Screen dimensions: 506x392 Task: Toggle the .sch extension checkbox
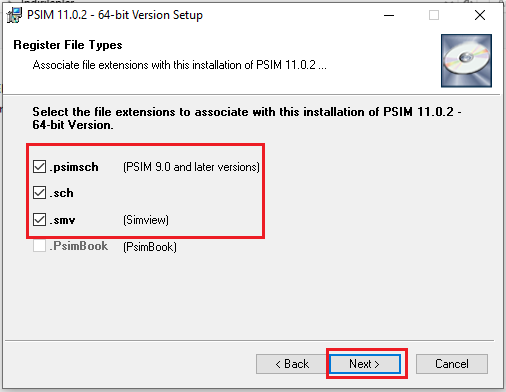coord(39,193)
